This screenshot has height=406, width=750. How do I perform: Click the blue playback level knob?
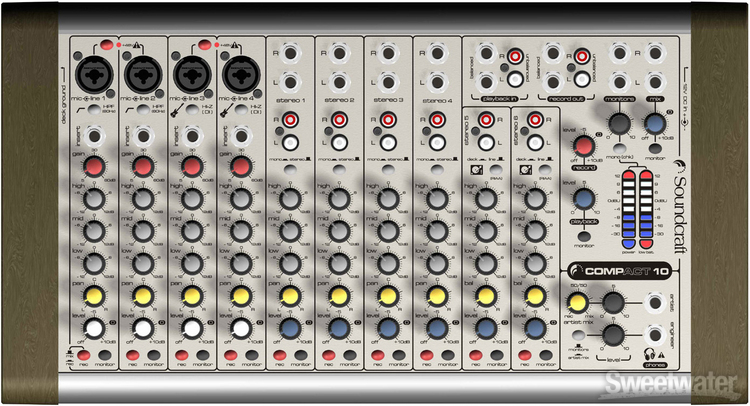click(584, 199)
